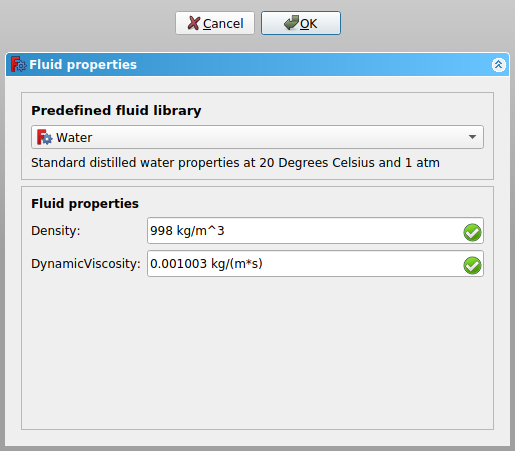Confirm with the OK button
The image size is (515, 451).
[301, 23]
